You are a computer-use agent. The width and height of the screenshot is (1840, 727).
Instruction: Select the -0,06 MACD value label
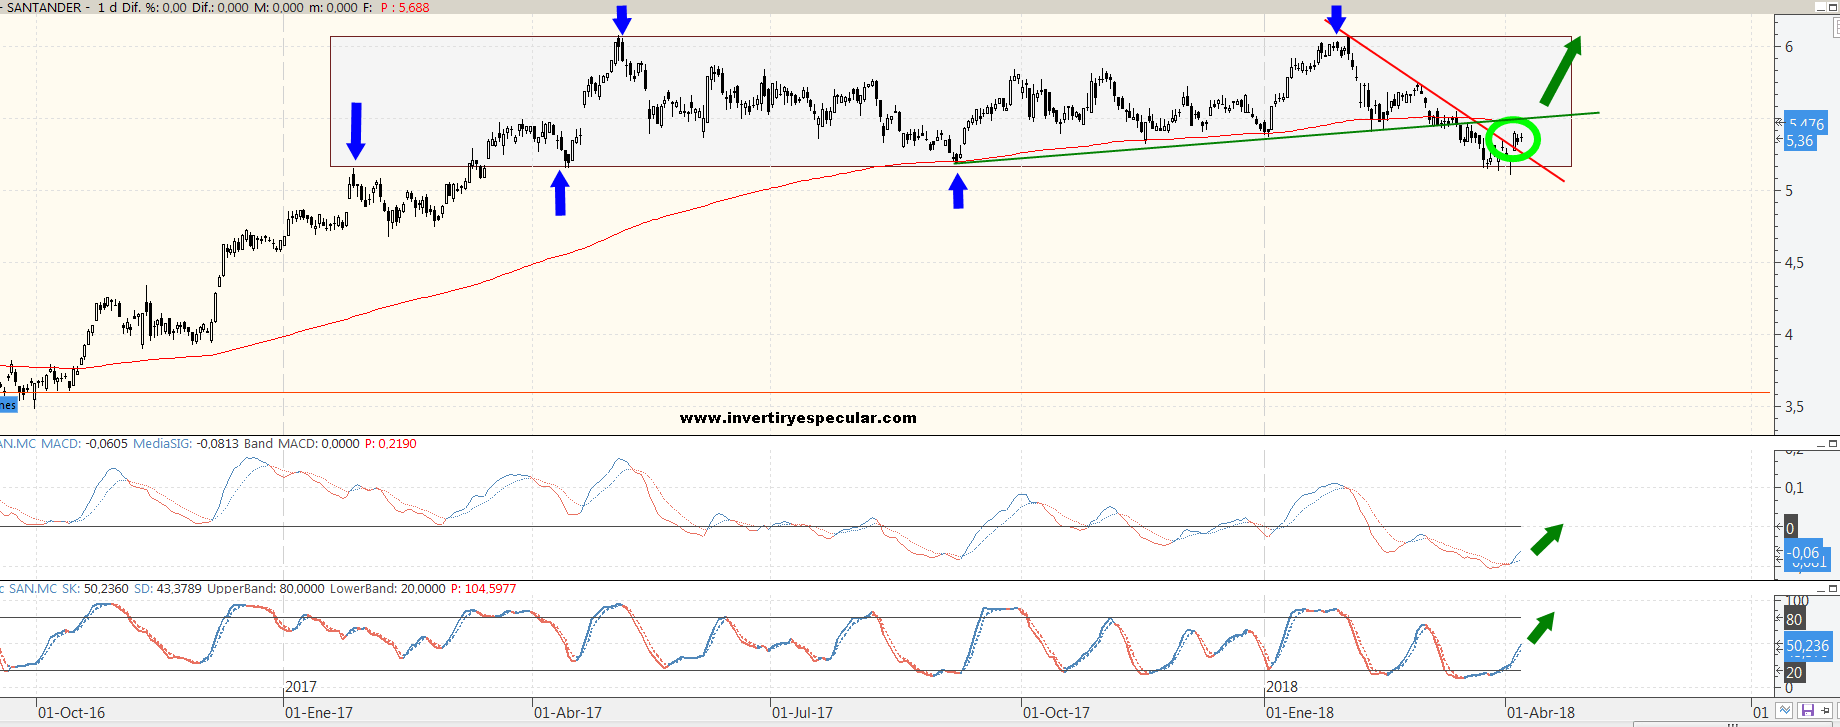click(x=1804, y=553)
